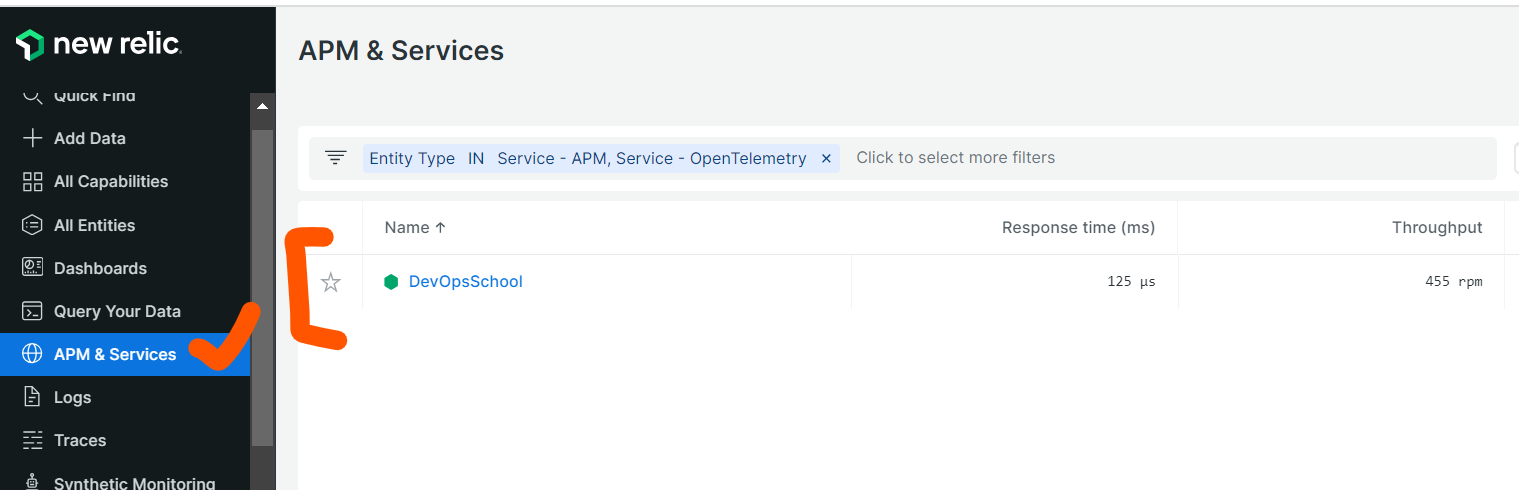
Task: Sort by Response time (ms) column
Action: [x=1078, y=228]
